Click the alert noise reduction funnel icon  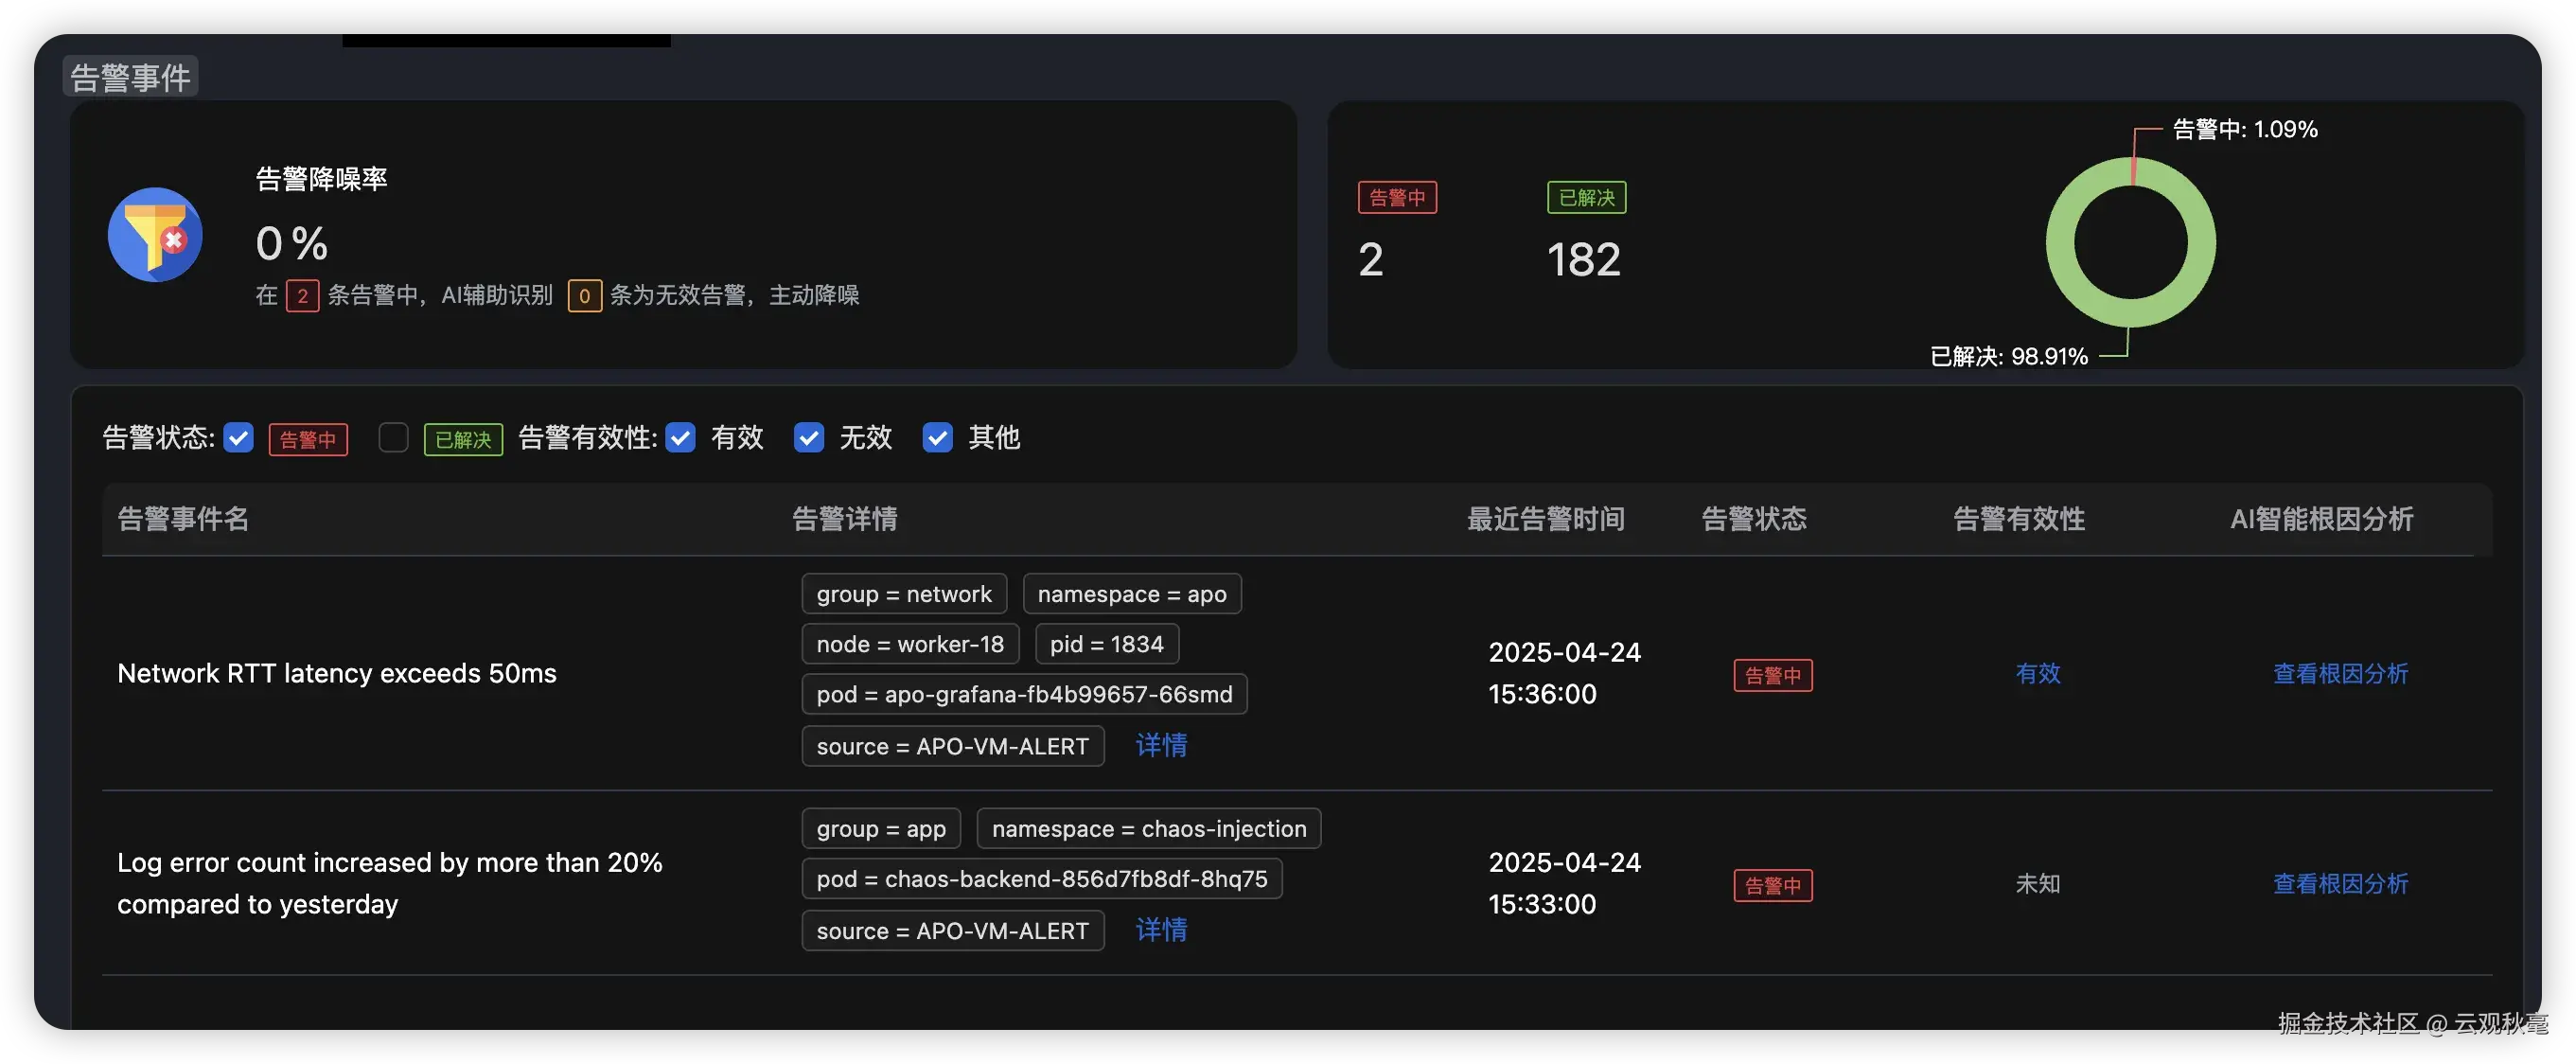[155, 235]
